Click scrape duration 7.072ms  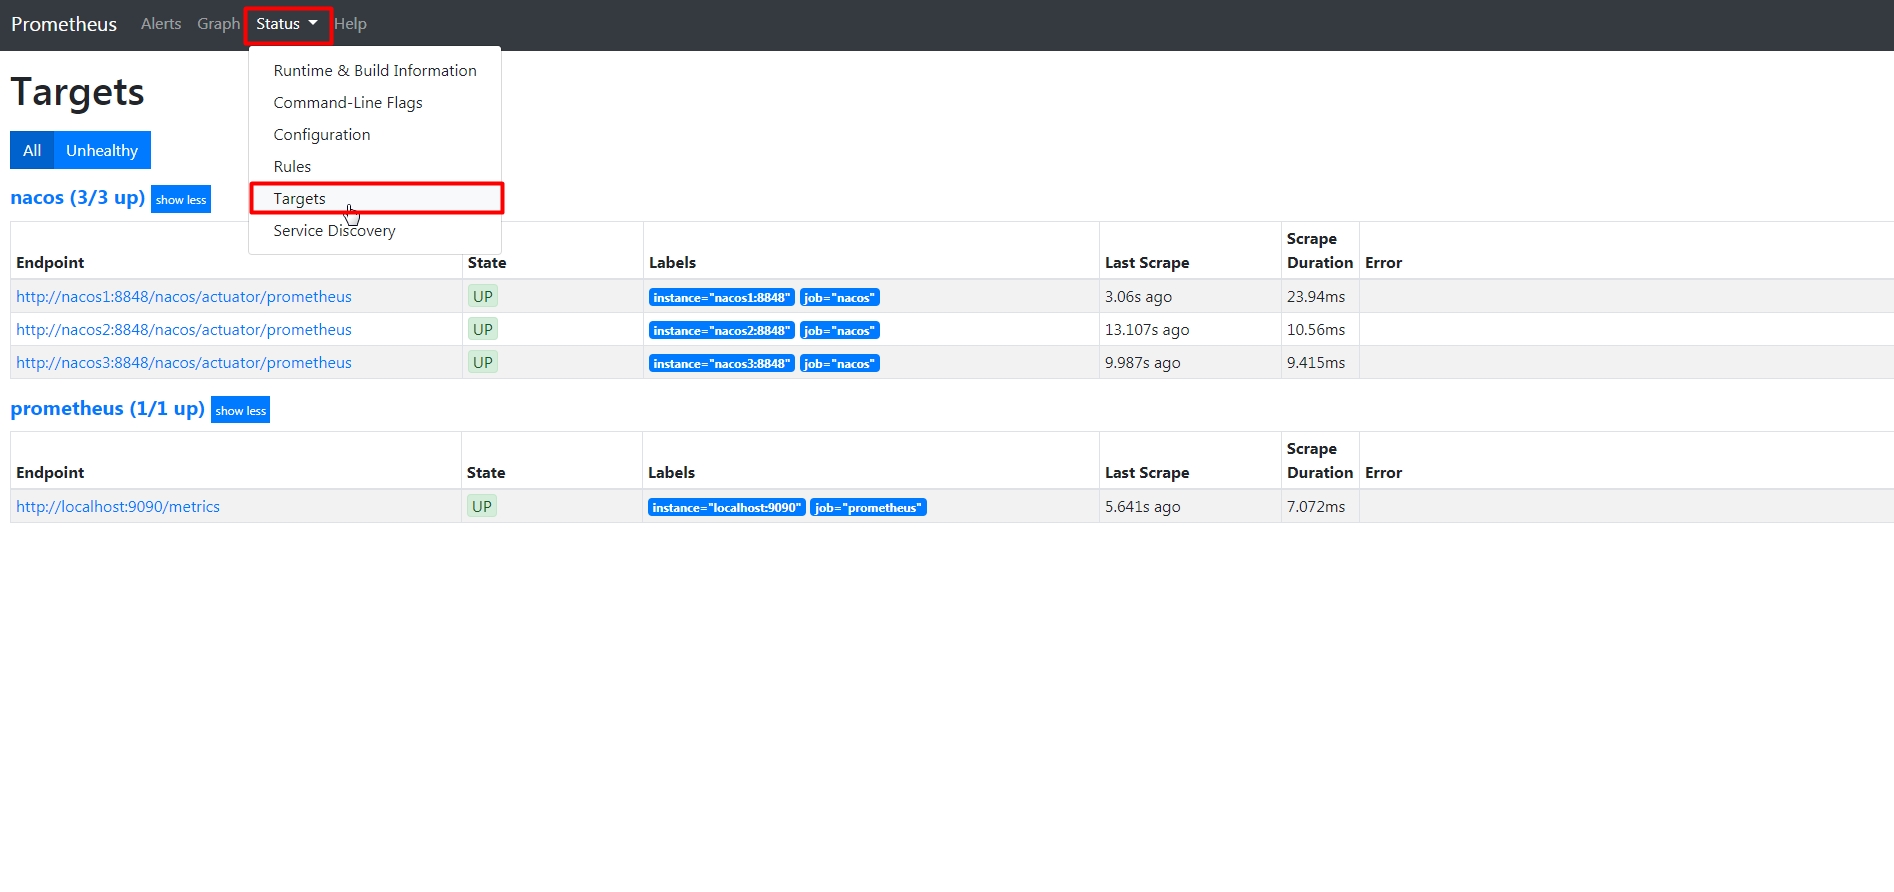(1316, 507)
